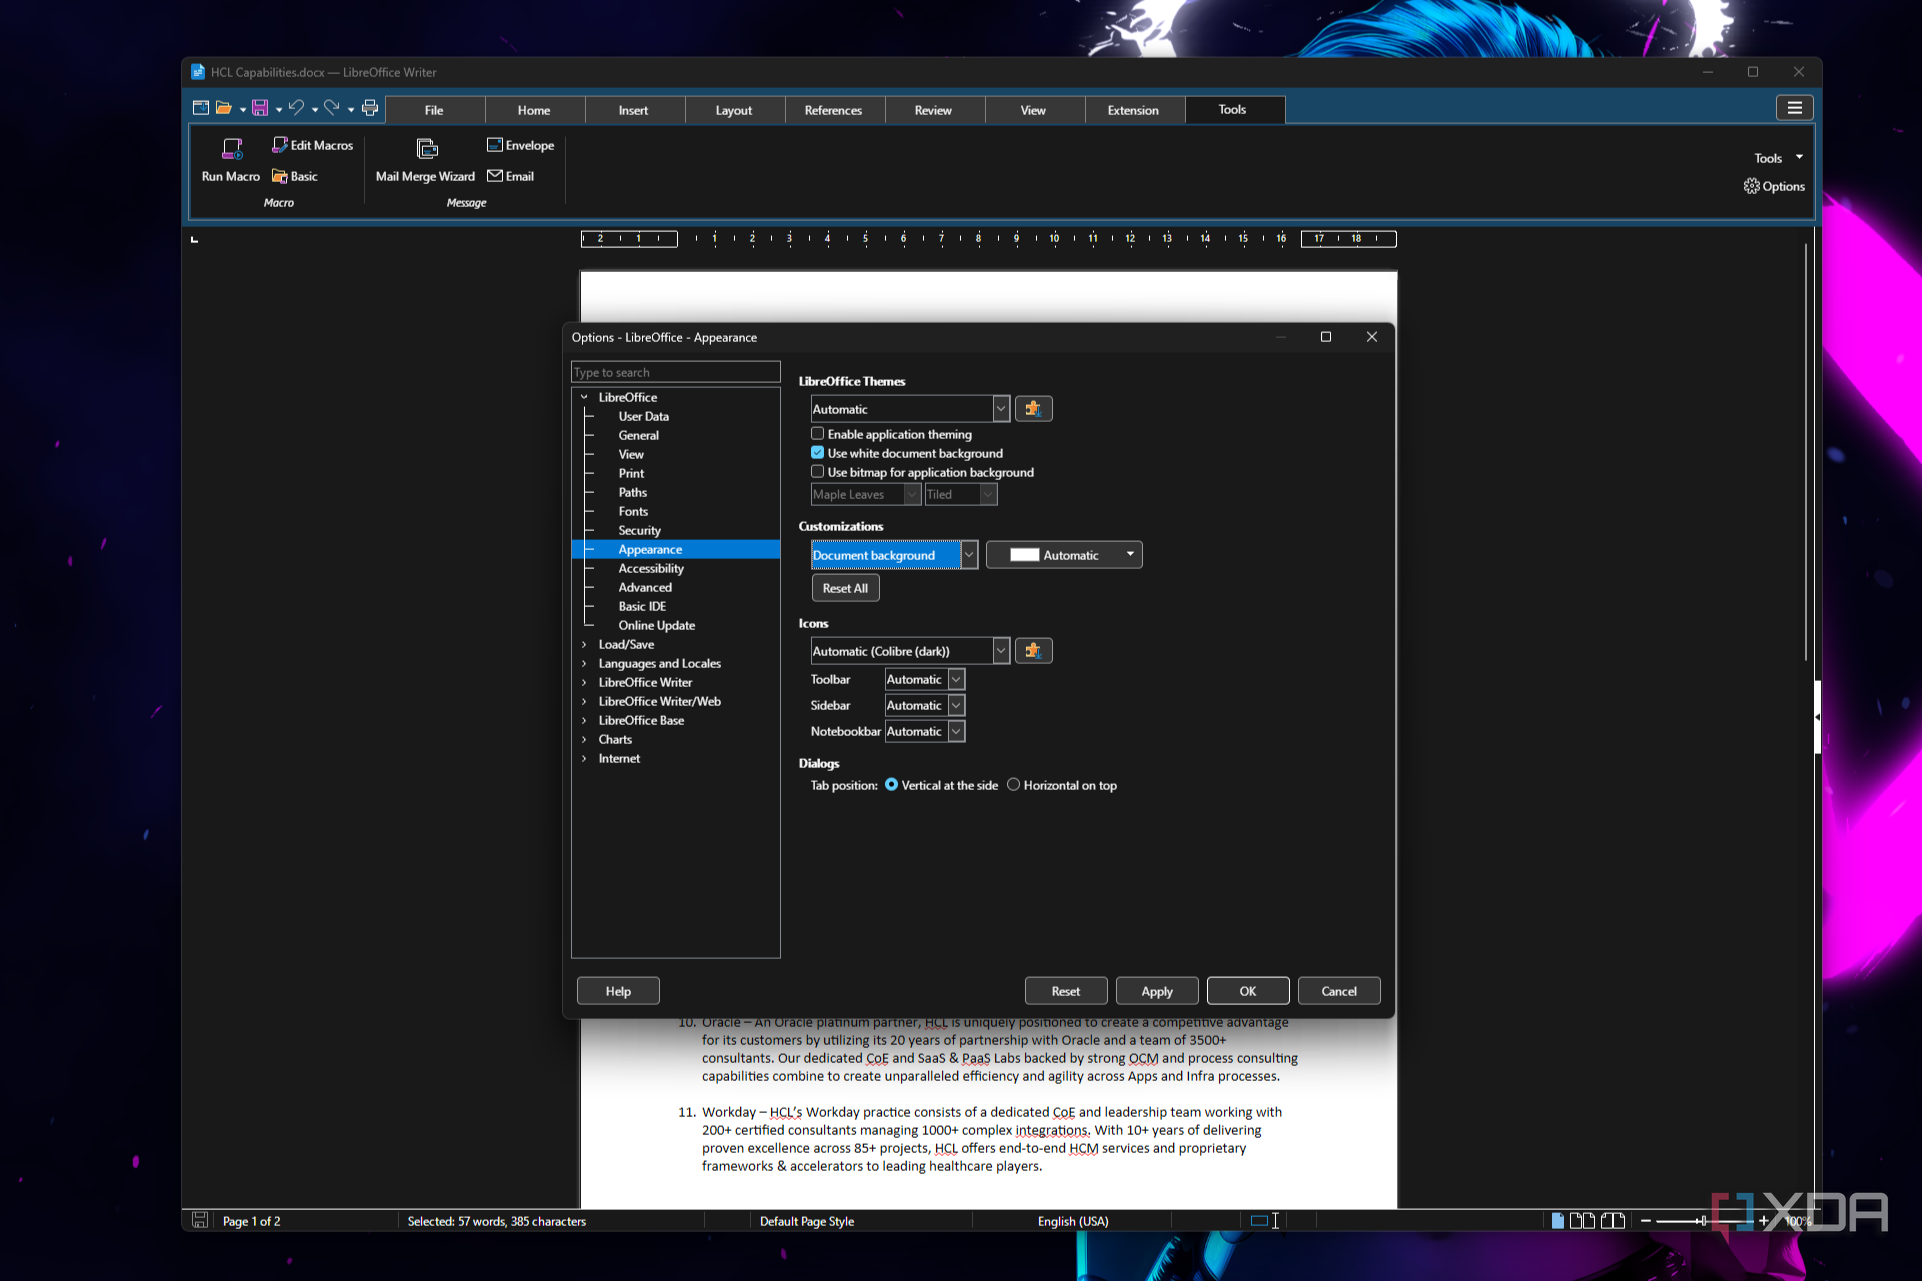Screen dimensions: 1922x1281
Task: Click English (USA) language in status bar
Action: [x=1073, y=1221]
